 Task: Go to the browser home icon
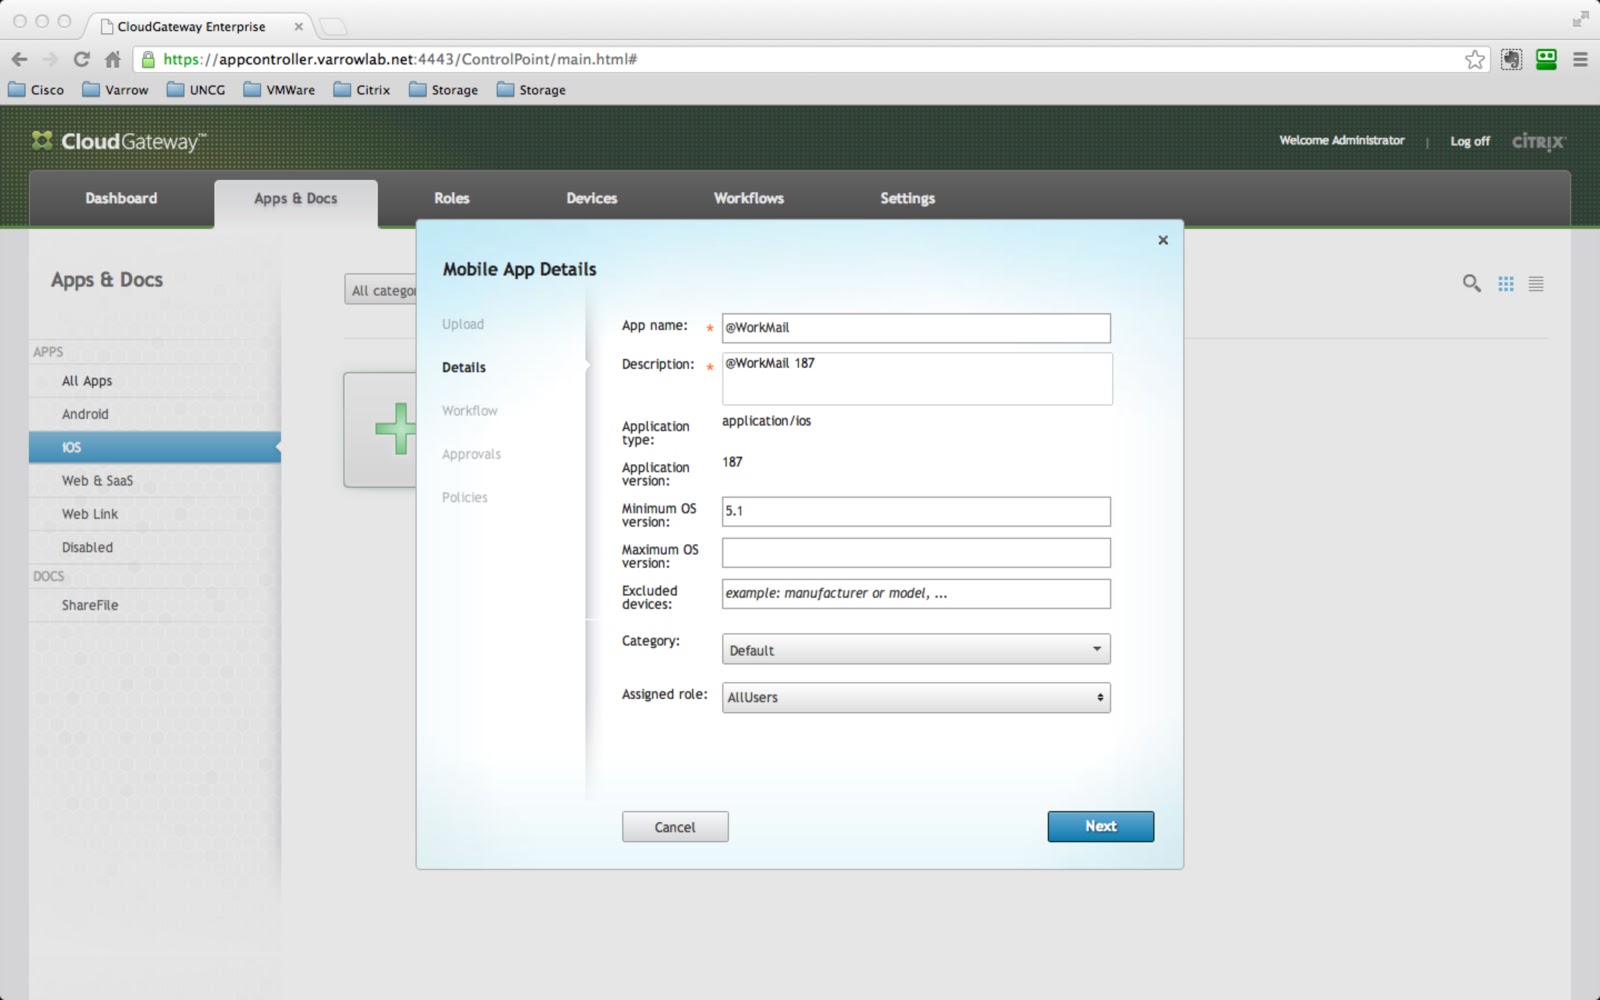[113, 60]
